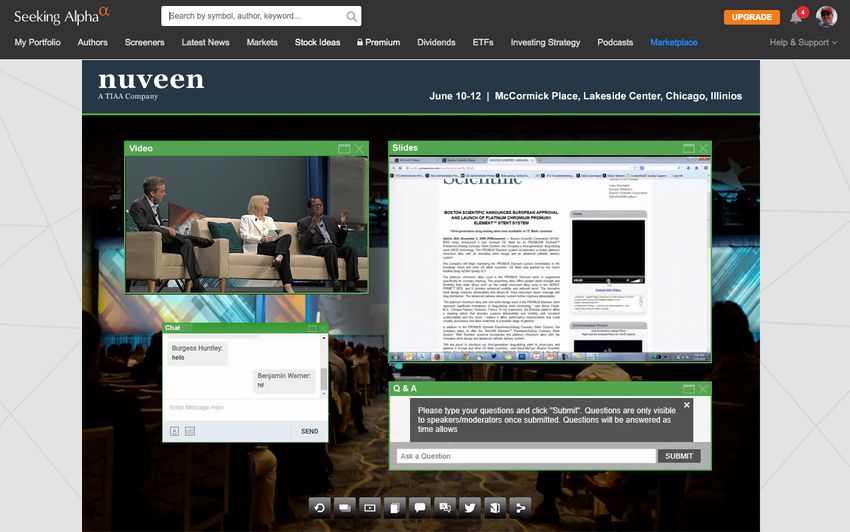This screenshot has height=532, width=850.
Task: Open the documents pages icon in bottom toolbar
Action: [x=395, y=508]
